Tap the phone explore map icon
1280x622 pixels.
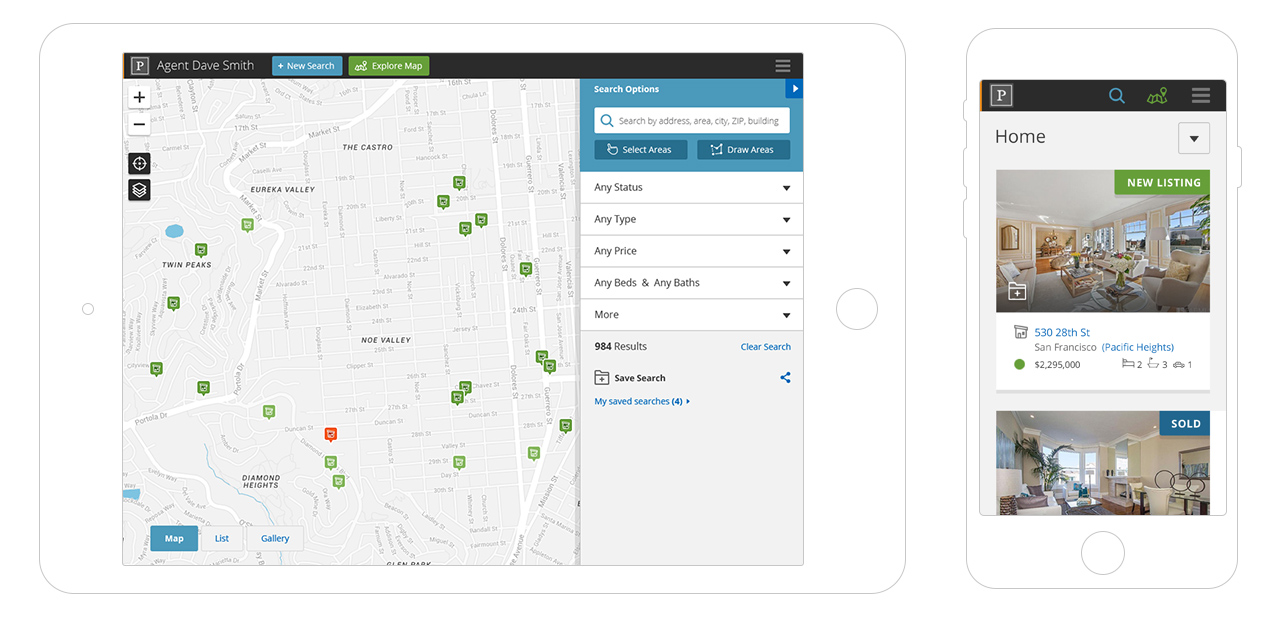coord(1157,96)
